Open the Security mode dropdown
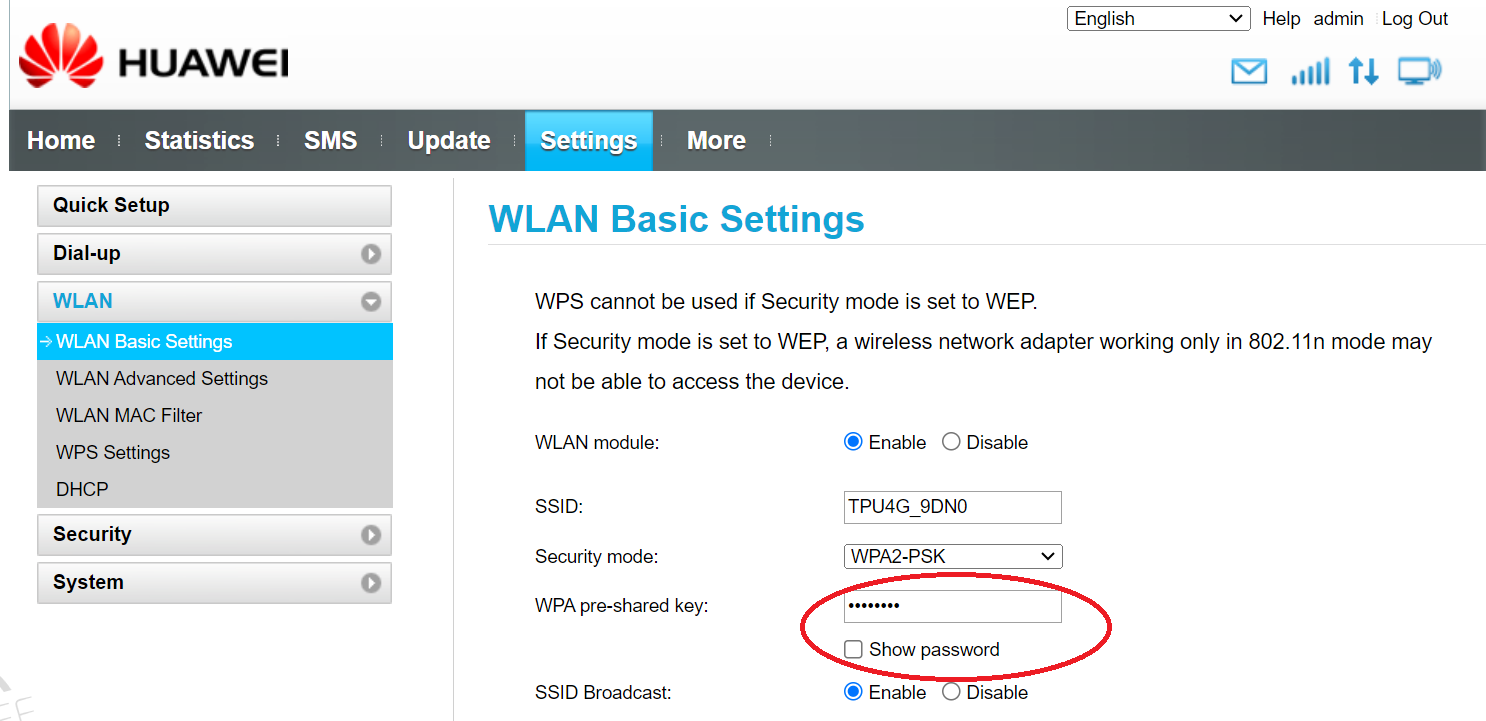The height and width of the screenshot is (721, 1486). click(x=952, y=556)
